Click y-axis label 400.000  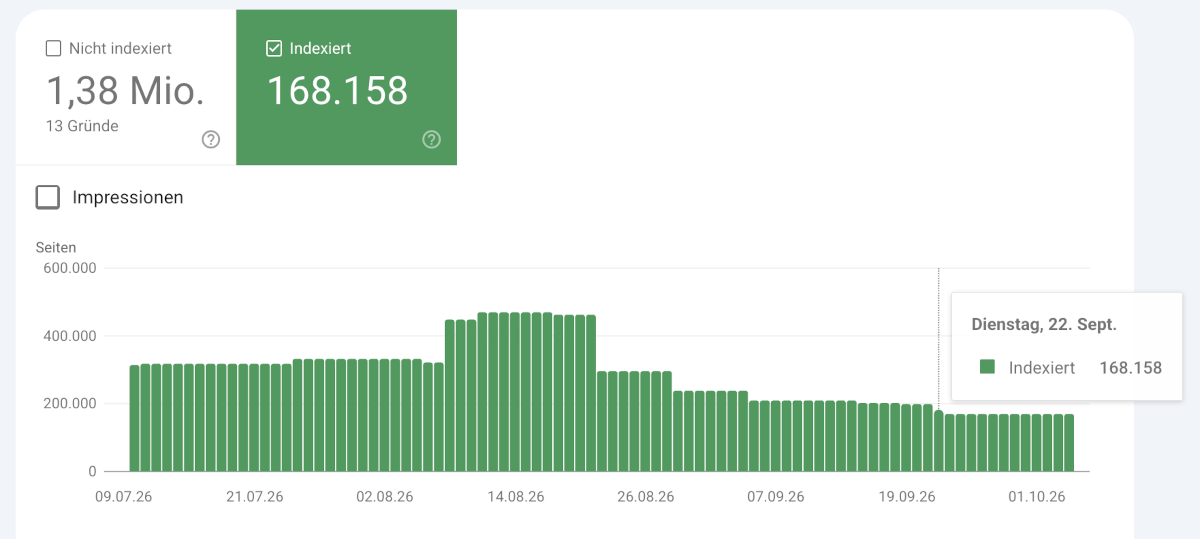(x=69, y=336)
